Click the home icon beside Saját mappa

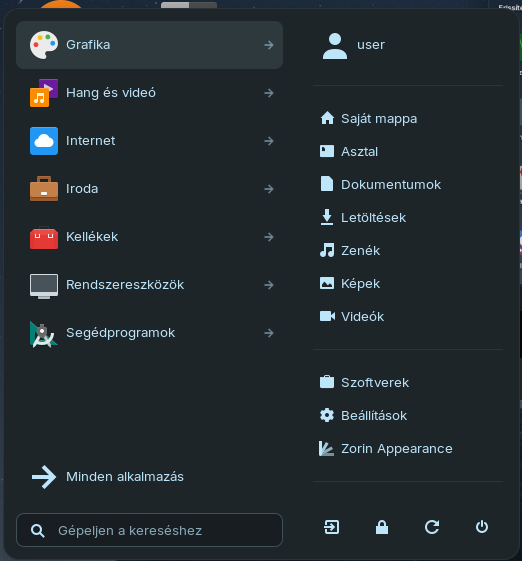click(327, 118)
